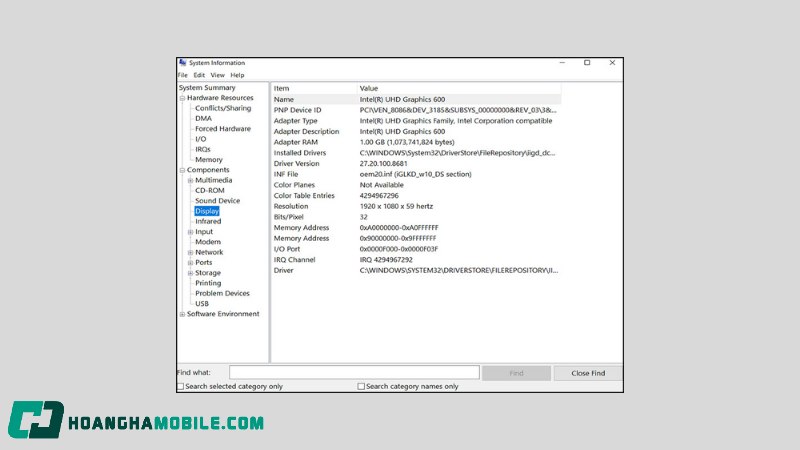This screenshot has width=800, height=450.
Task: Expand the Input node
Action: click(190, 232)
